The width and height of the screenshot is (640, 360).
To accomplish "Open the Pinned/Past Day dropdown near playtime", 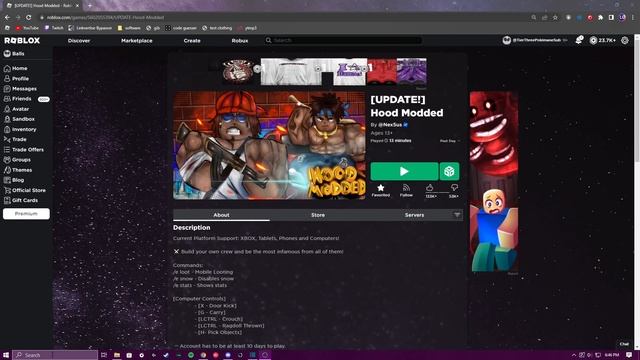I will [449, 141].
